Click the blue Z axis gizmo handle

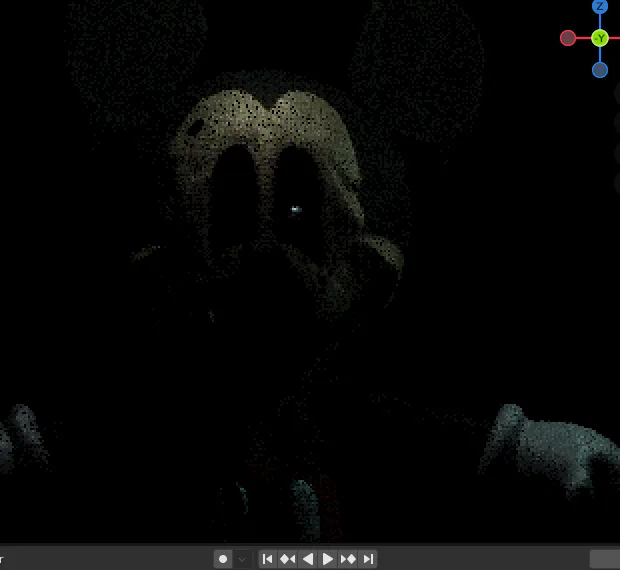pos(600,6)
